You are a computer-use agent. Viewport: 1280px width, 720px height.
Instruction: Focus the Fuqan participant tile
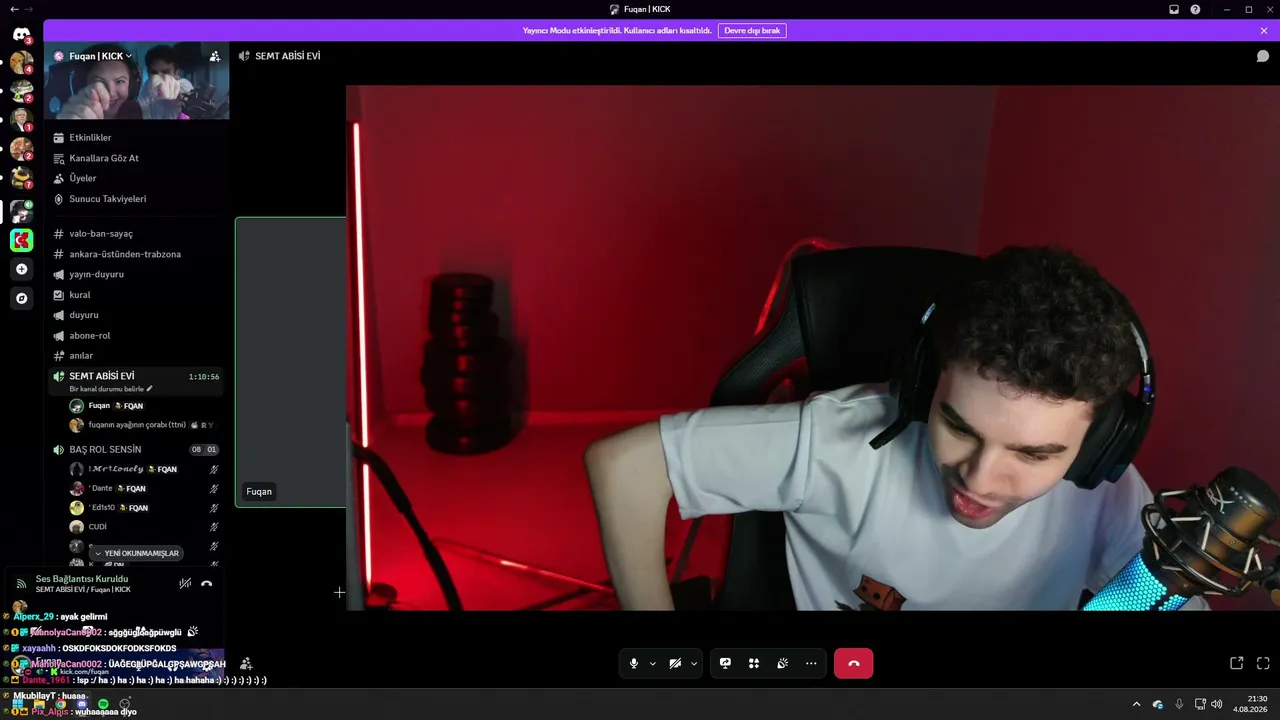291,362
